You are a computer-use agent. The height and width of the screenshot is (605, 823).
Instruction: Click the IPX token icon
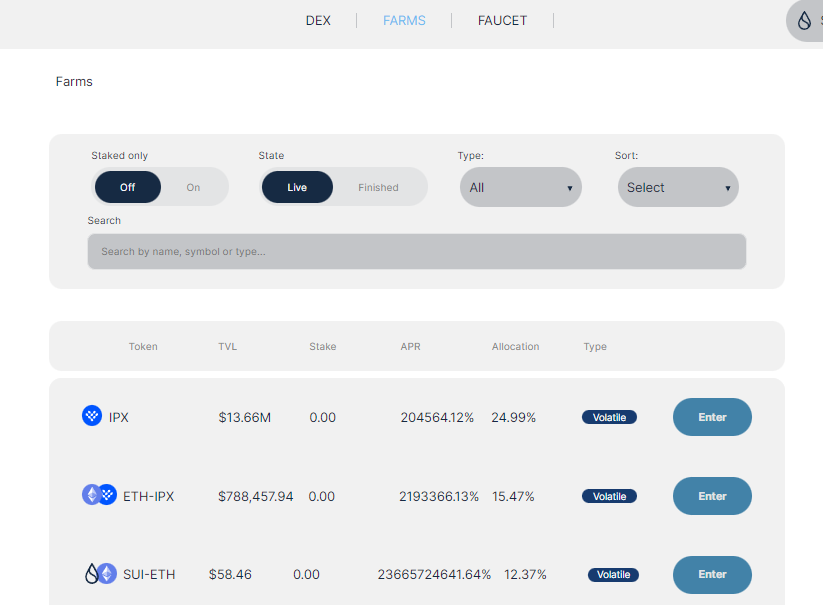point(92,416)
